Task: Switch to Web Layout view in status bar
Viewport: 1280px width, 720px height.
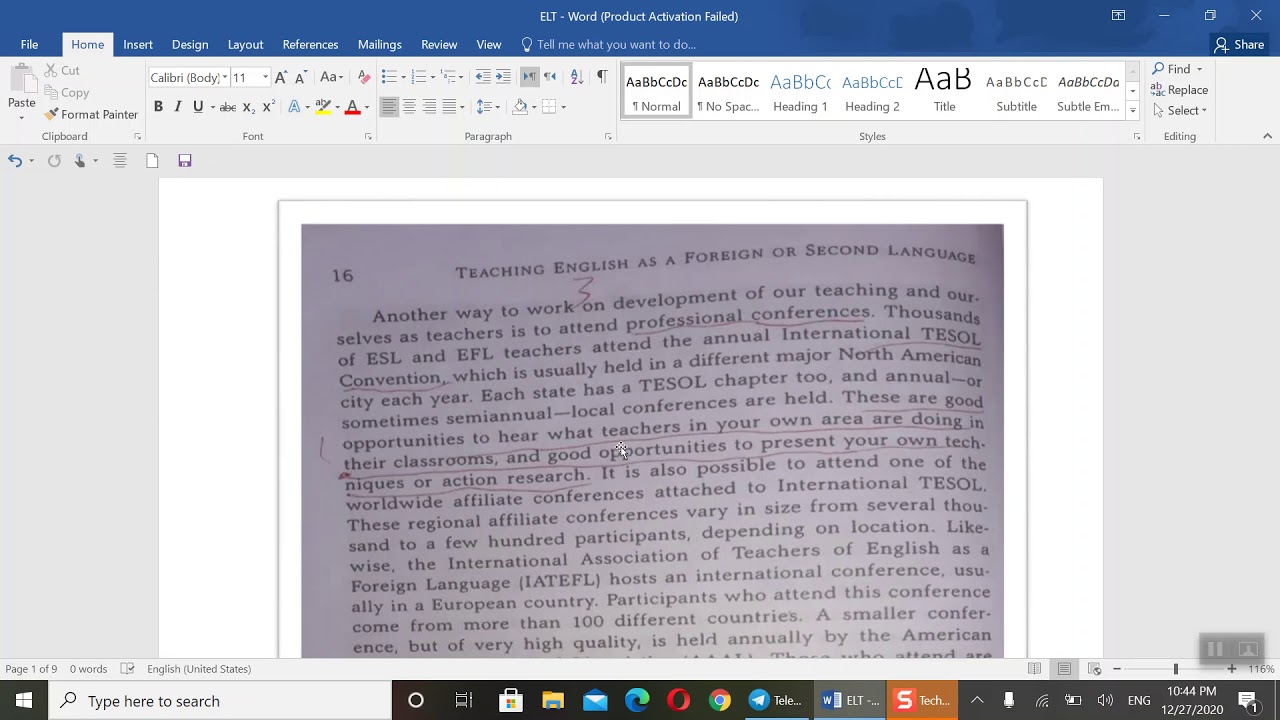Action: click(1095, 669)
